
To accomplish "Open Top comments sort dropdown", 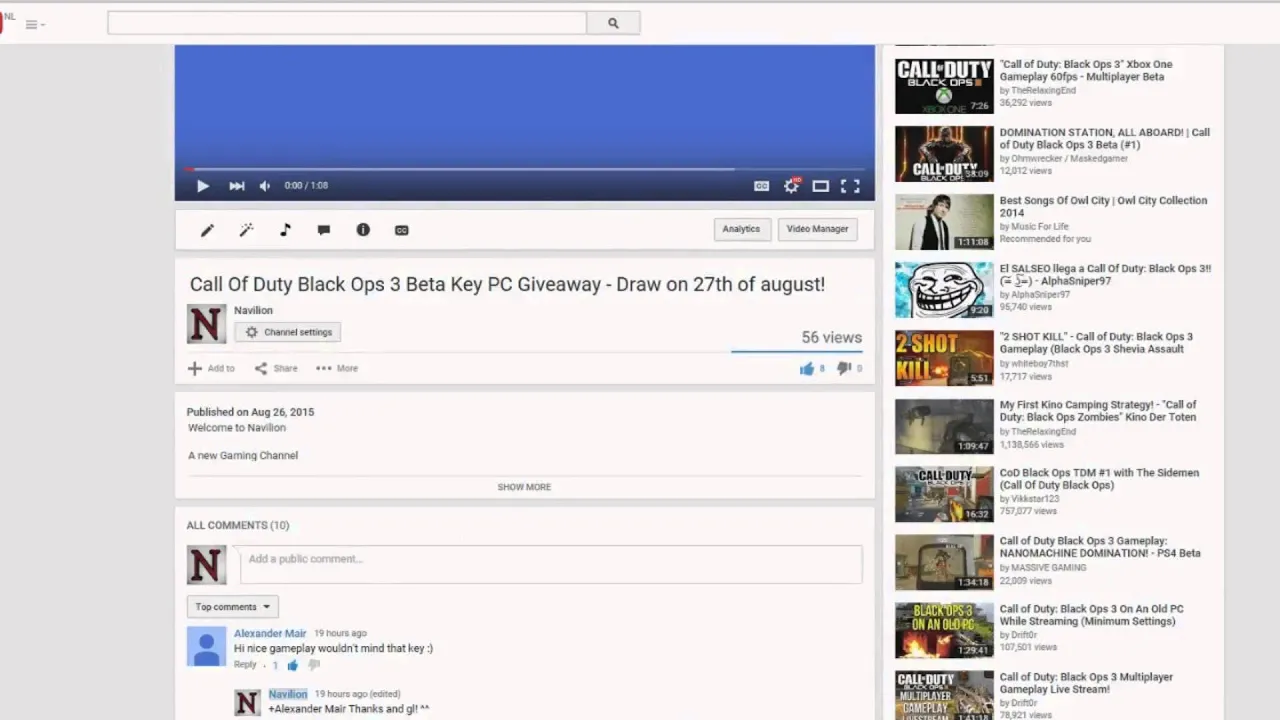I will pyautogui.click(x=232, y=607).
